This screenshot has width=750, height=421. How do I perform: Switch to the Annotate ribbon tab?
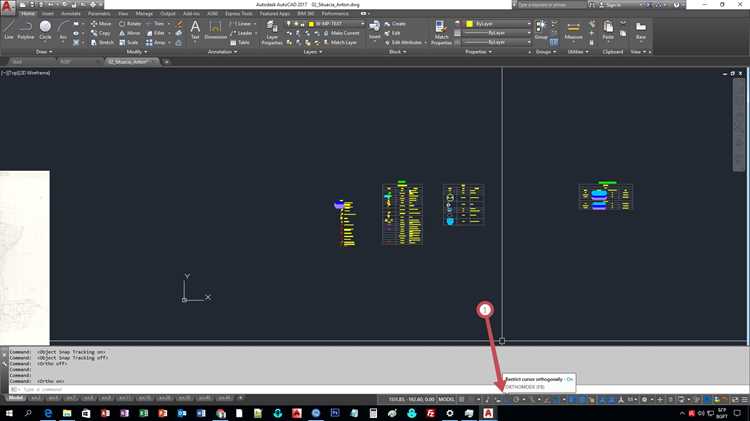[71, 13]
